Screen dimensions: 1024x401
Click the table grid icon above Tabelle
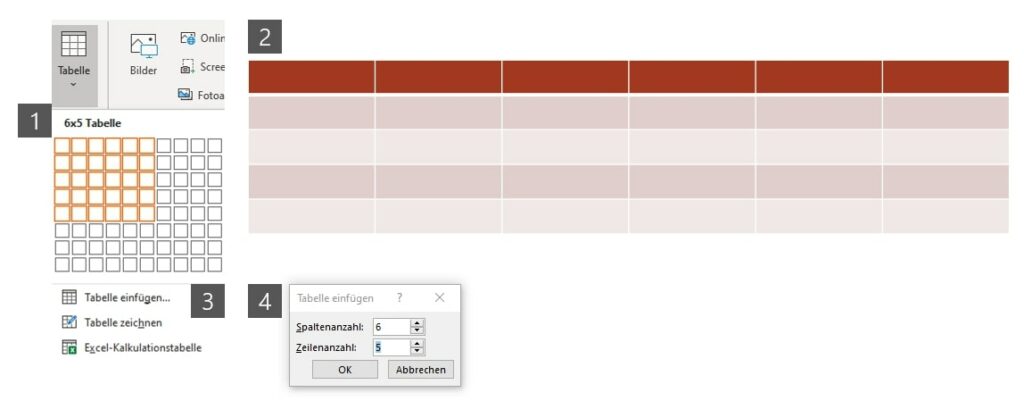point(74,44)
